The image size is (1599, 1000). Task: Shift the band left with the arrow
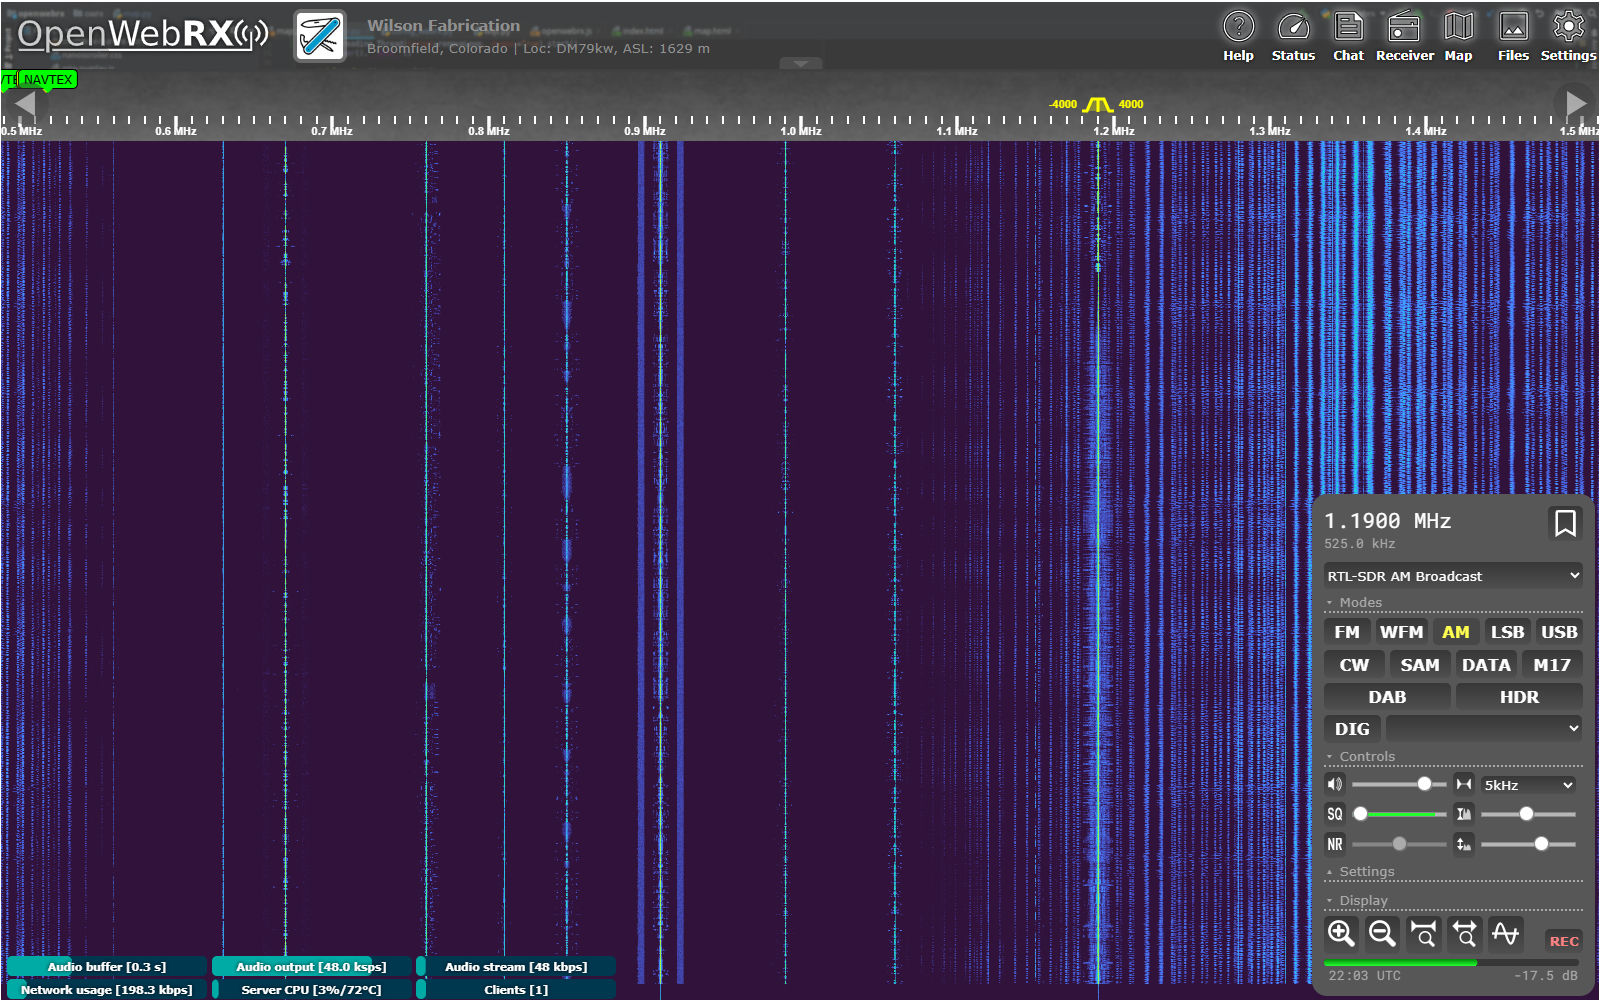point(26,102)
